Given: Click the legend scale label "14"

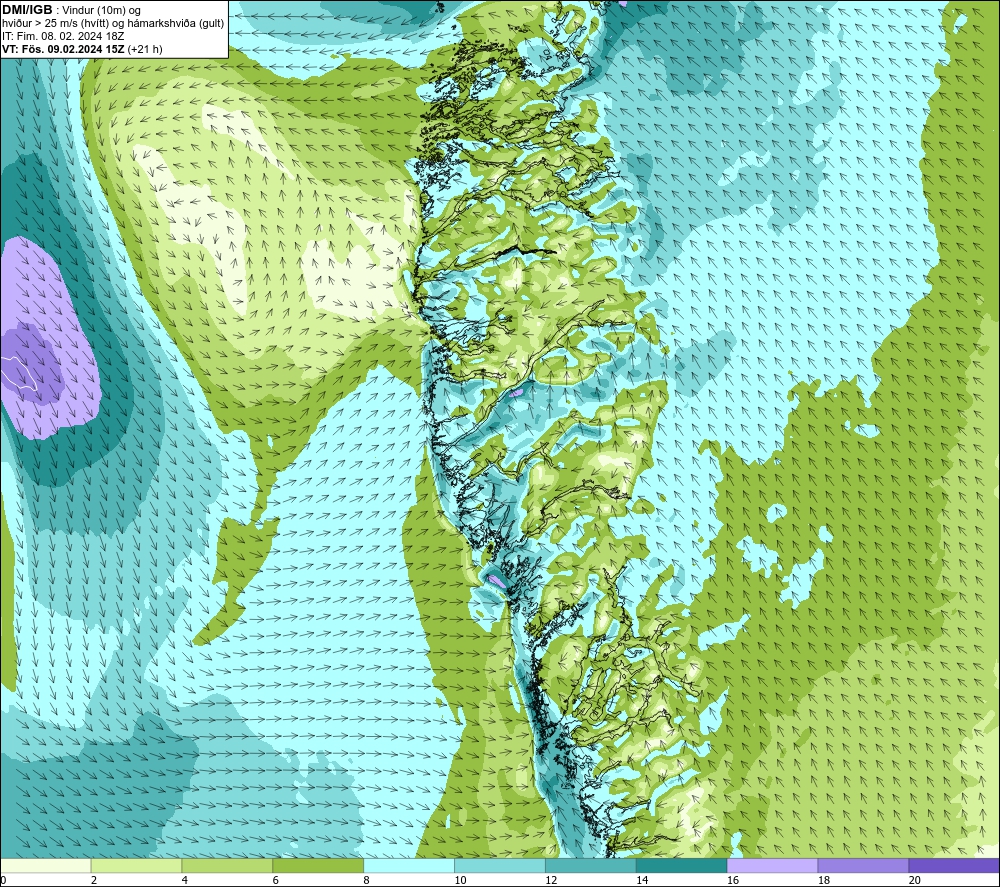Looking at the screenshot, I should coord(642,881).
